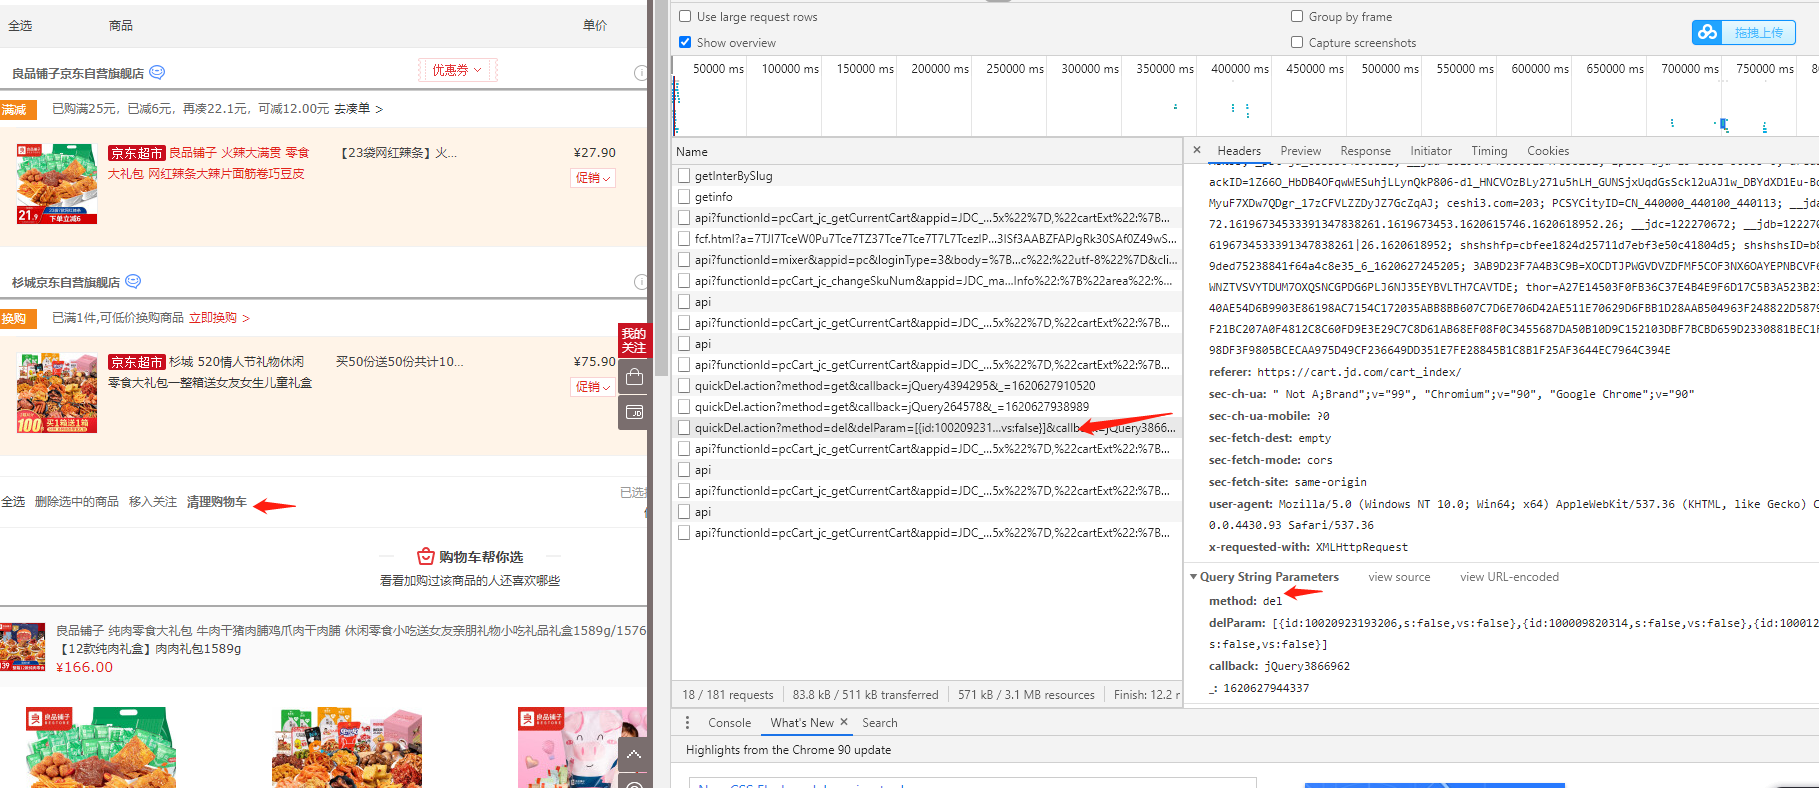1819x788 pixels.
Task: Click the 购物车帮你选 cart icon
Action: [x=426, y=556]
